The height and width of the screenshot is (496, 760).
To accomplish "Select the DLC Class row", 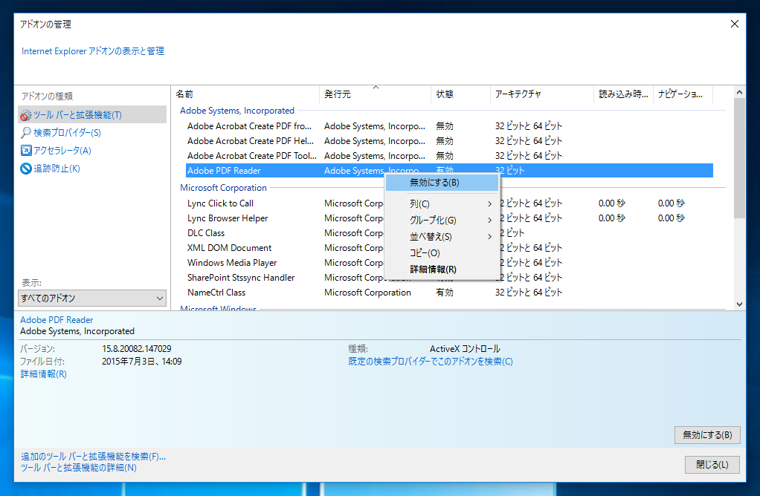I will tap(449, 233).
